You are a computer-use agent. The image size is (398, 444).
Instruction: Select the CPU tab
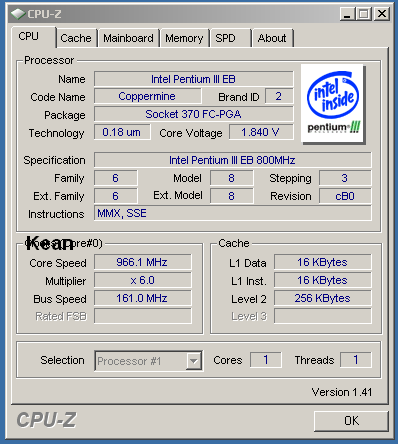pos(33,37)
